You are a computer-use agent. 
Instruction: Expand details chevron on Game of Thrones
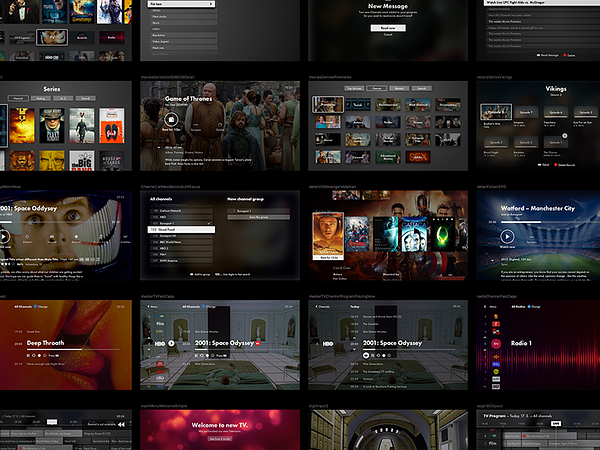[x=159, y=147]
